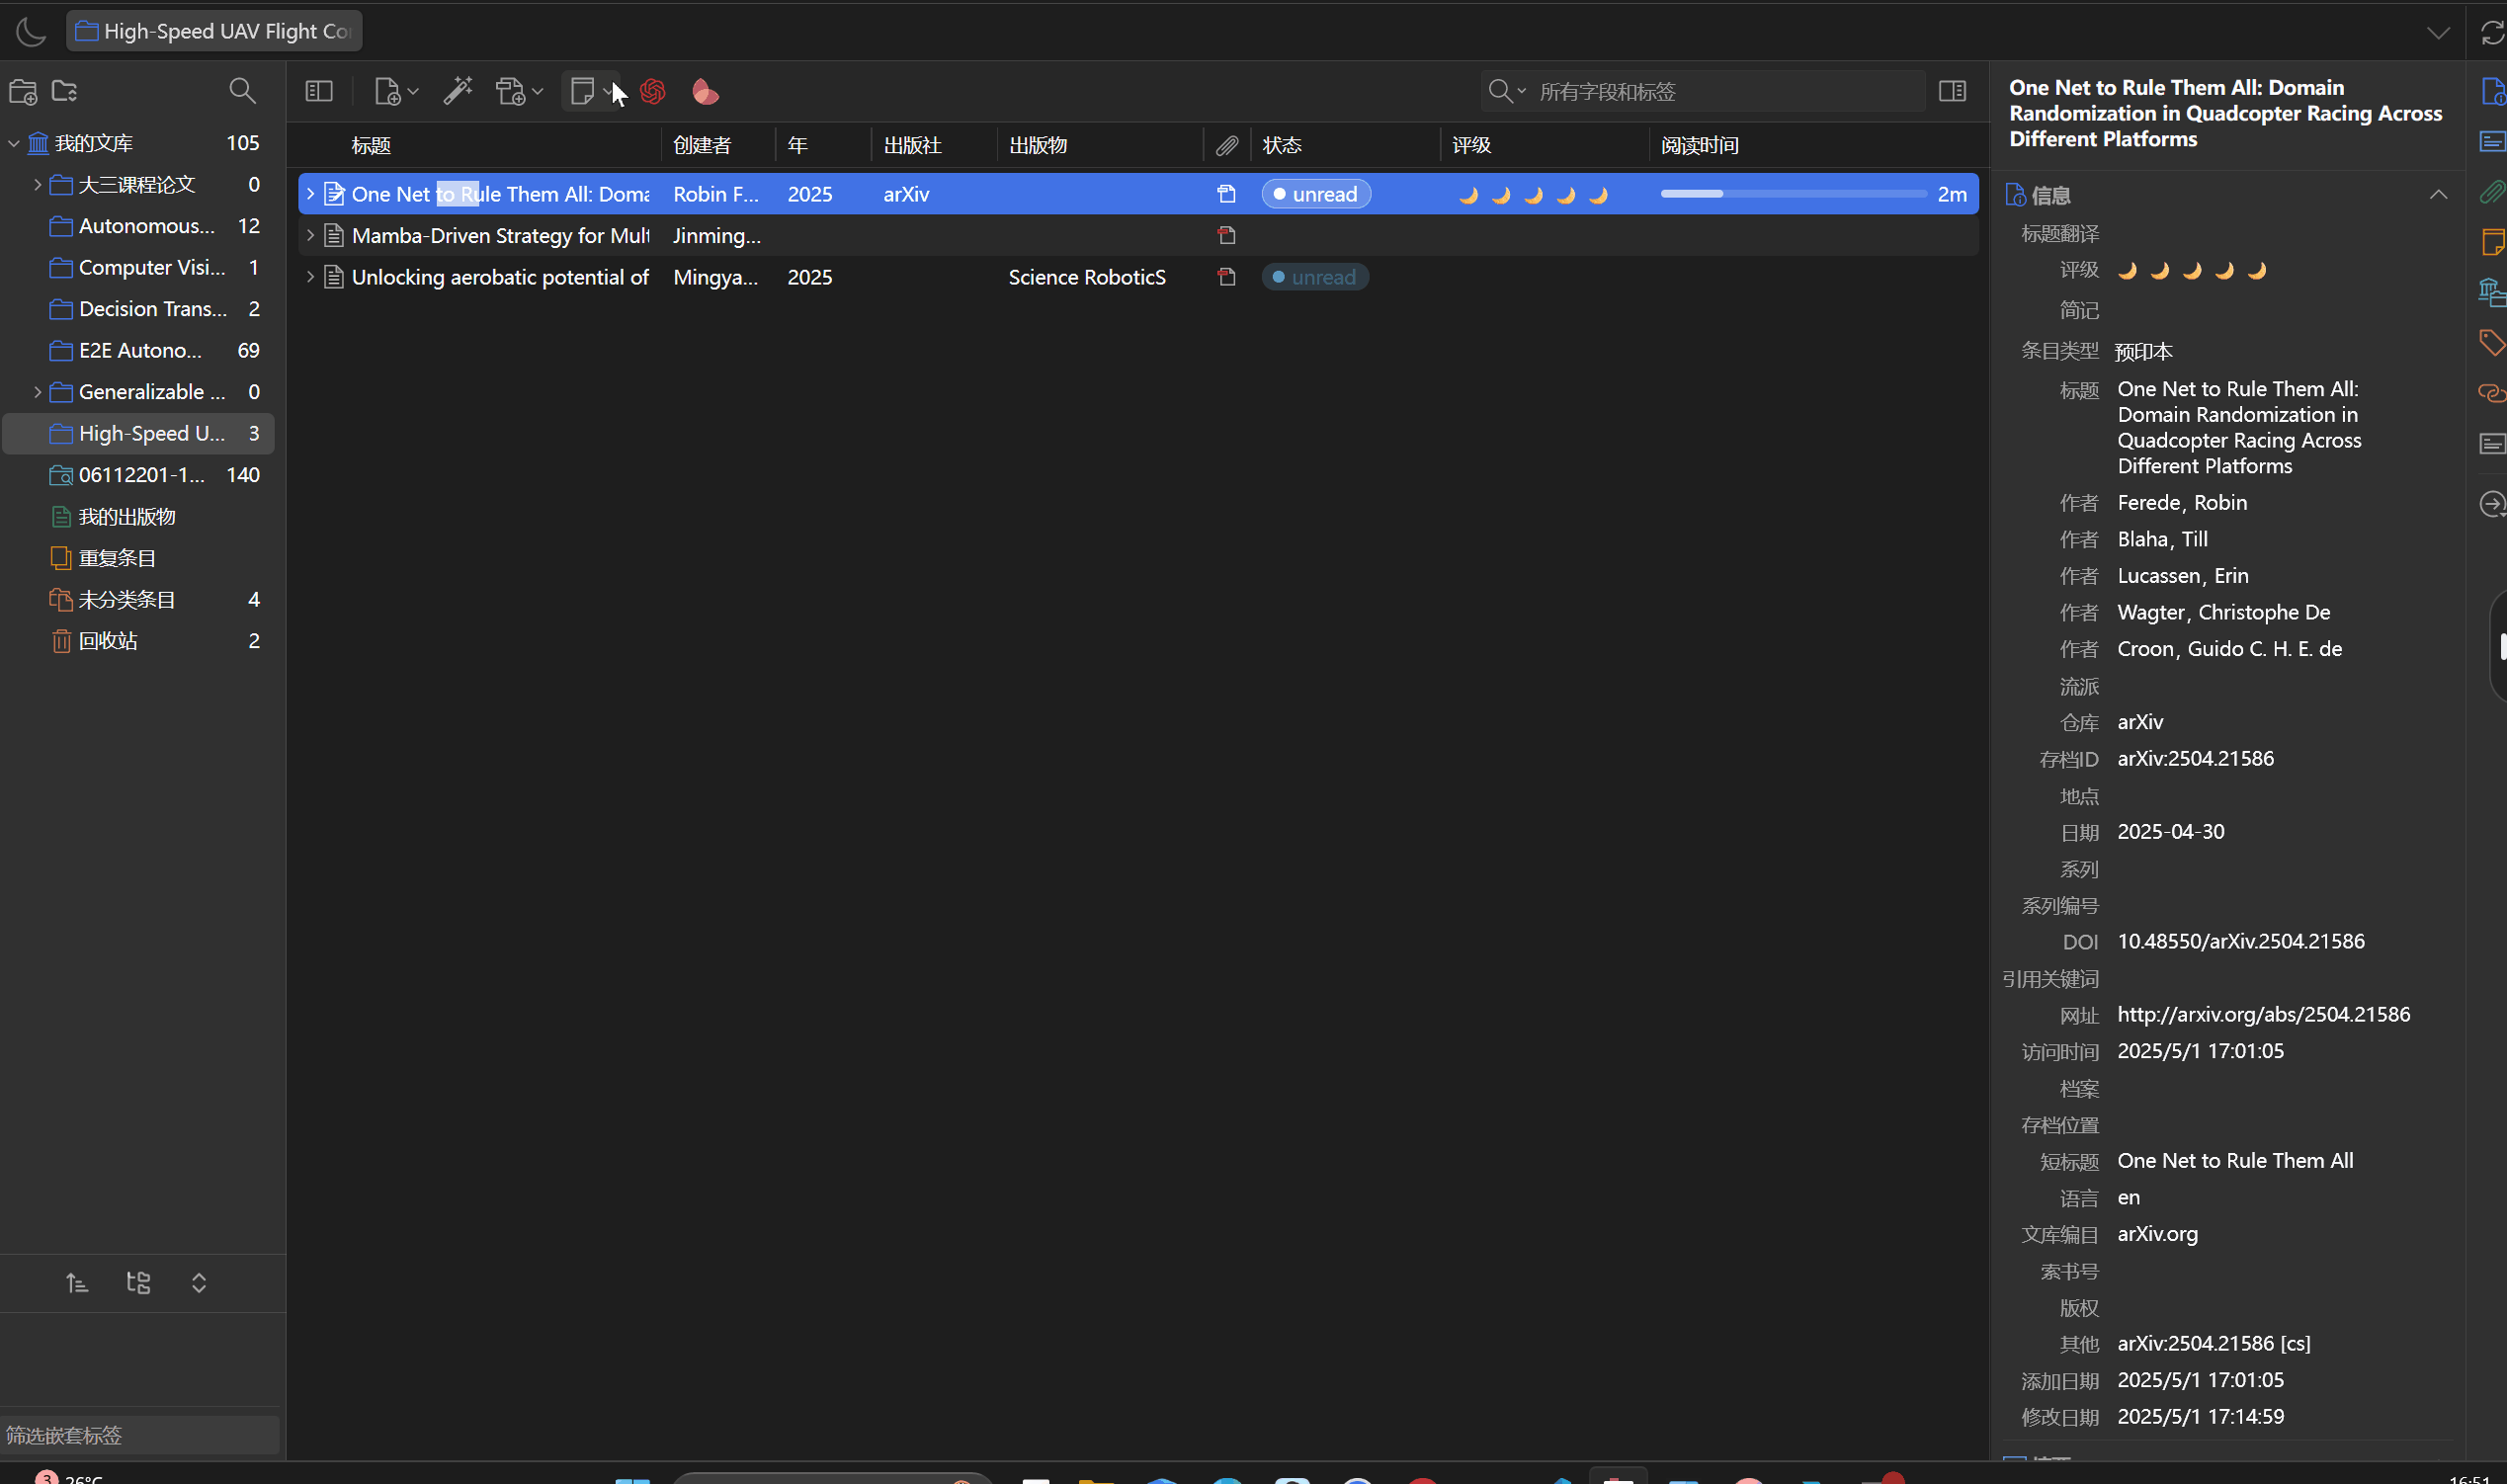Click the collection search magnifier icon
This screenshot has width=2507, height=1484.
242,91
